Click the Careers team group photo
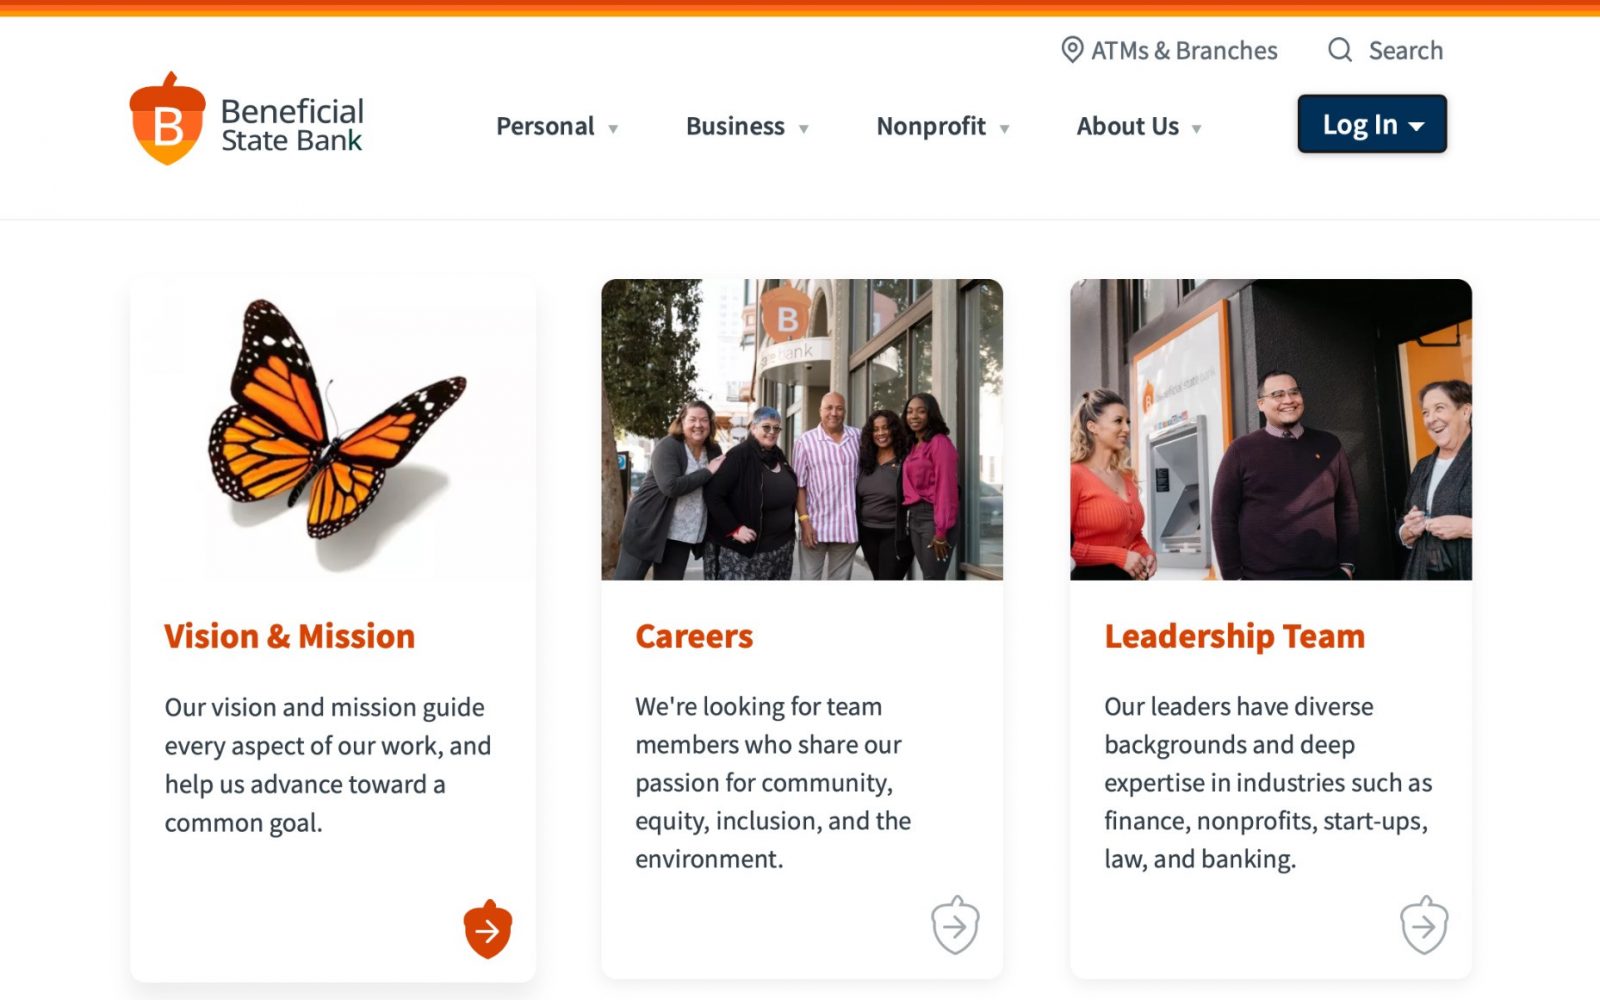This screenshot has width=1600, height=1000. [x=802, y=430]
